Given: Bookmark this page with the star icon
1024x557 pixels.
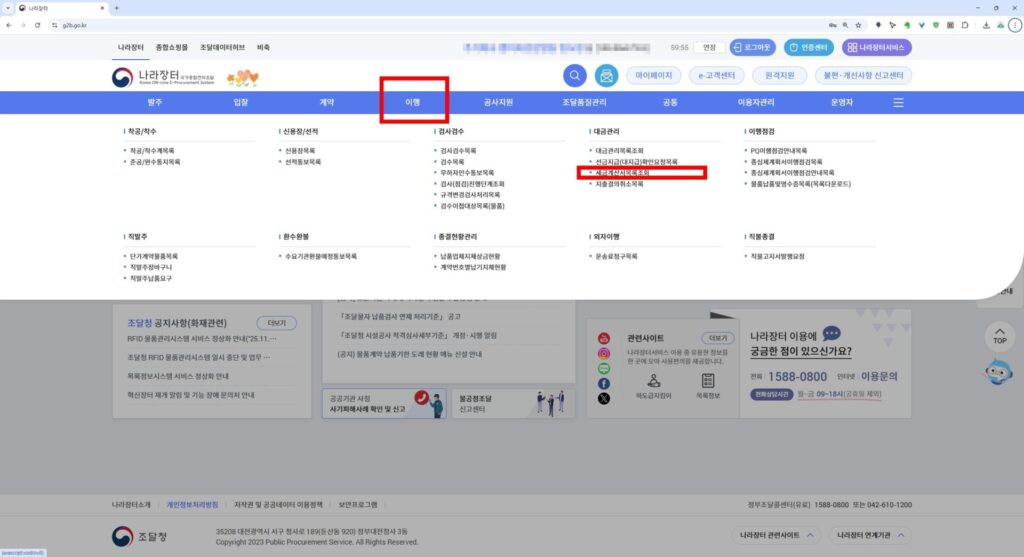Looking at the screenshot, I should tap(858, 25).
